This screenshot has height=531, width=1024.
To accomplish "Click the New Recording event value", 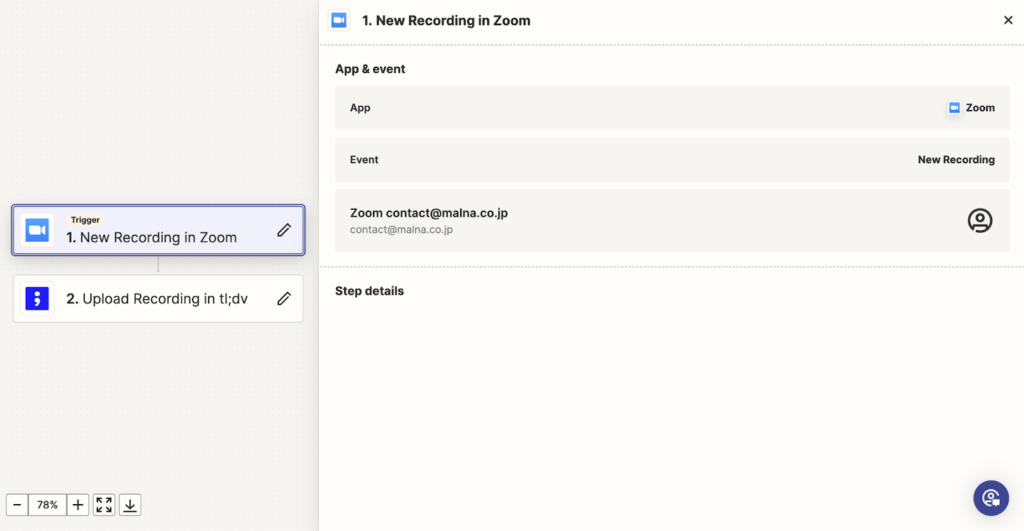I will [956, 159].
